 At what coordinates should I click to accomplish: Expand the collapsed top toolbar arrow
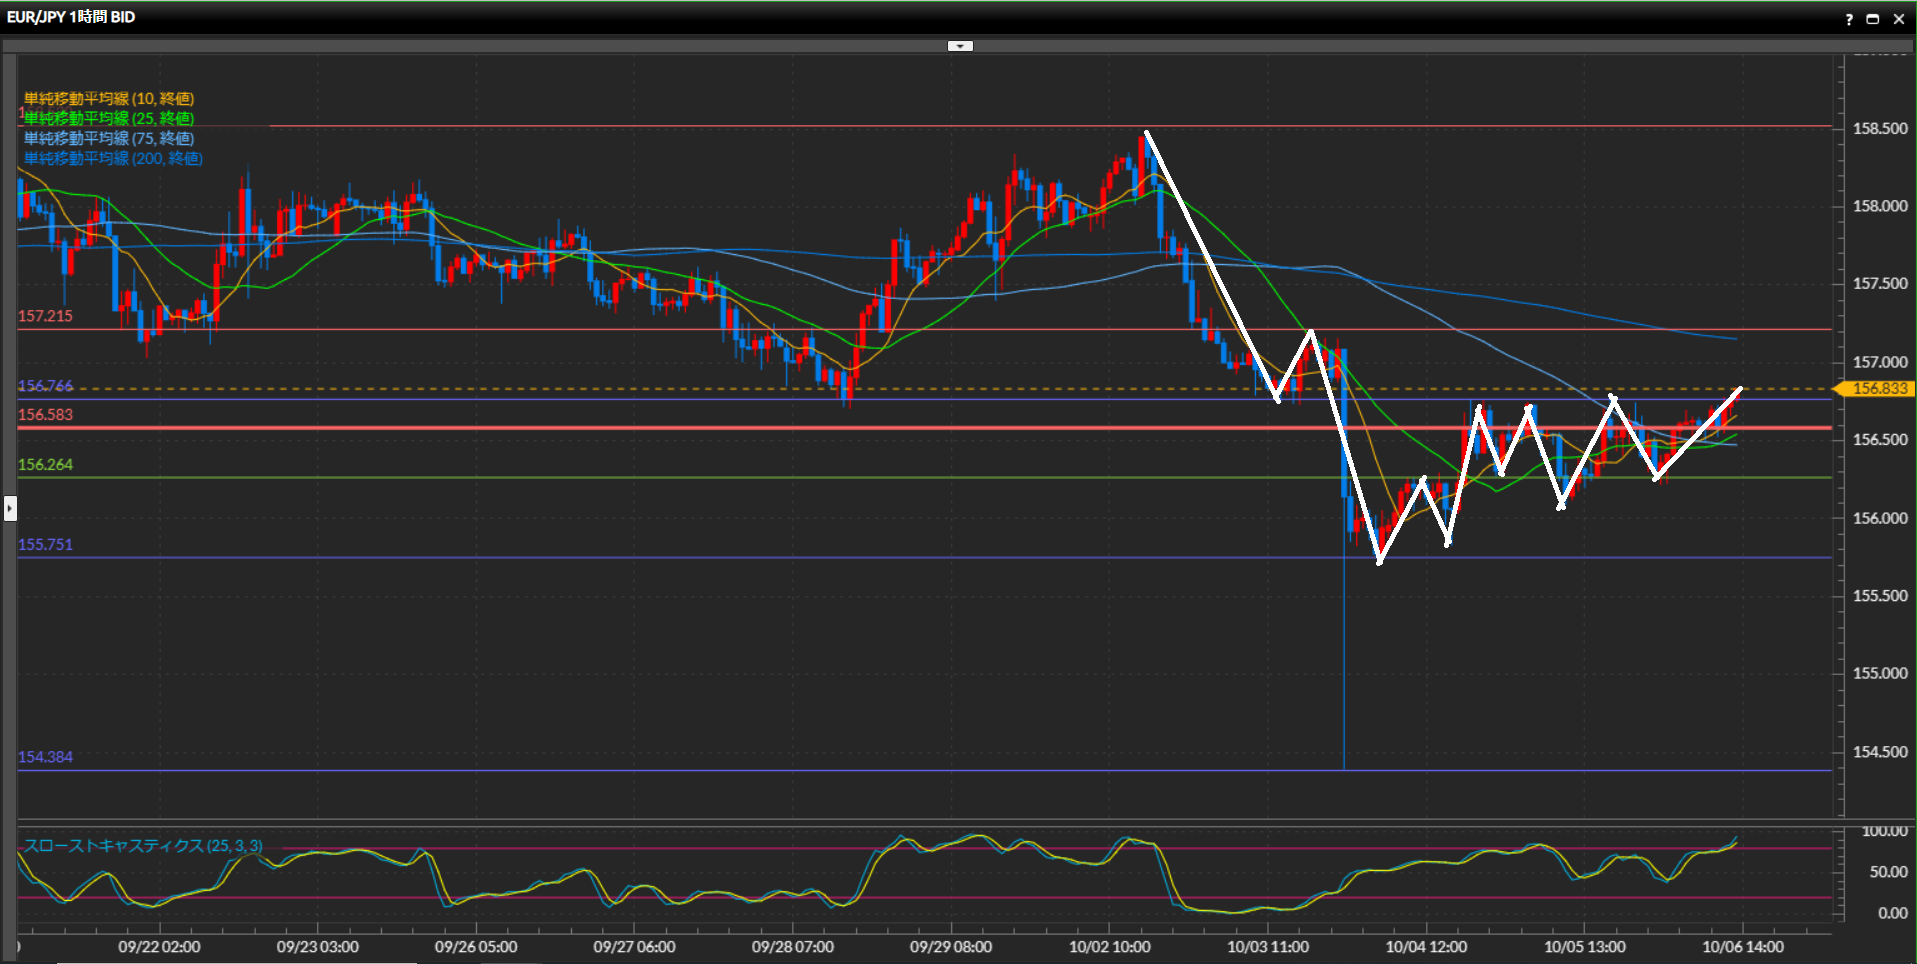(960, 46)
